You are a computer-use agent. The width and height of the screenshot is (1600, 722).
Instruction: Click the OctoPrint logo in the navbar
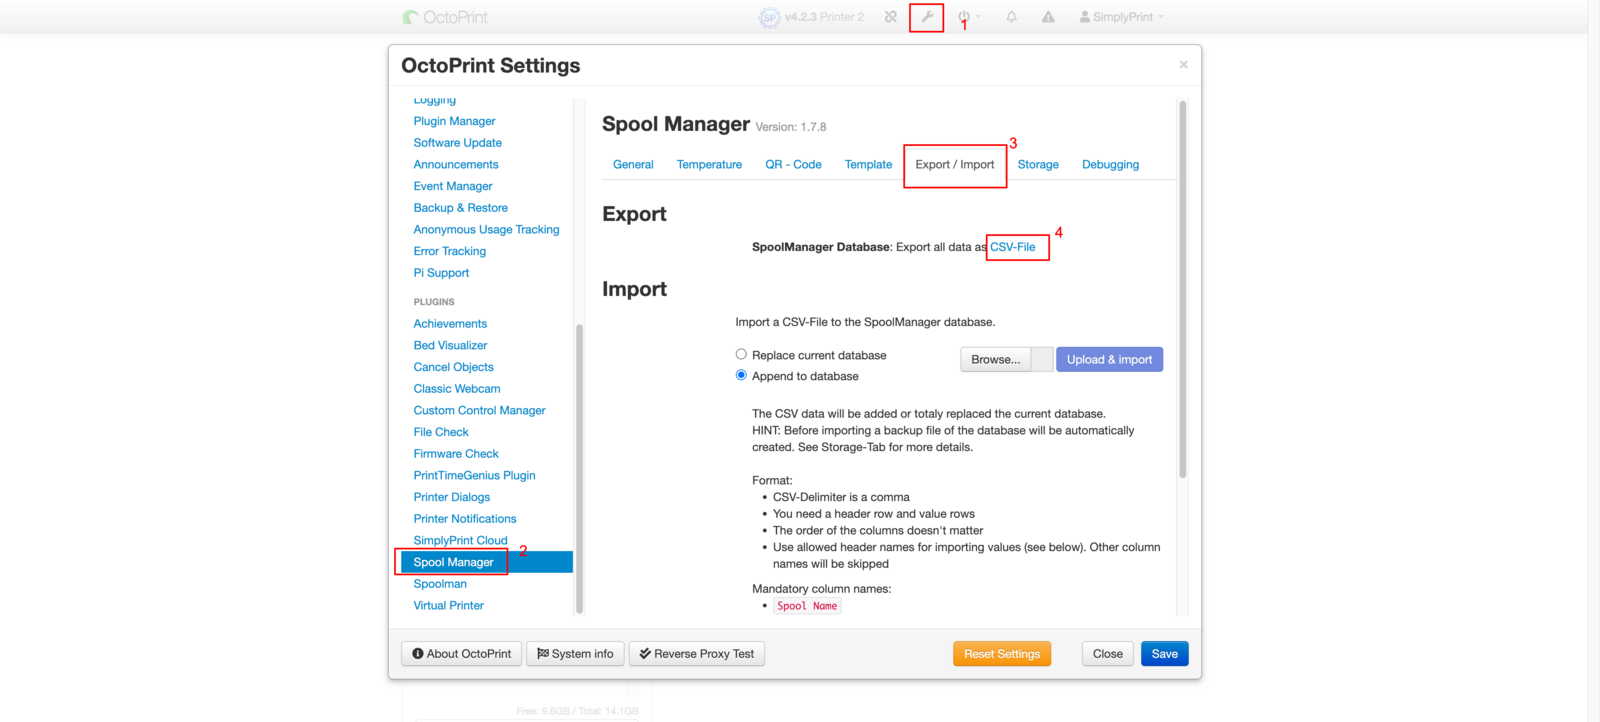coord(445,17)
